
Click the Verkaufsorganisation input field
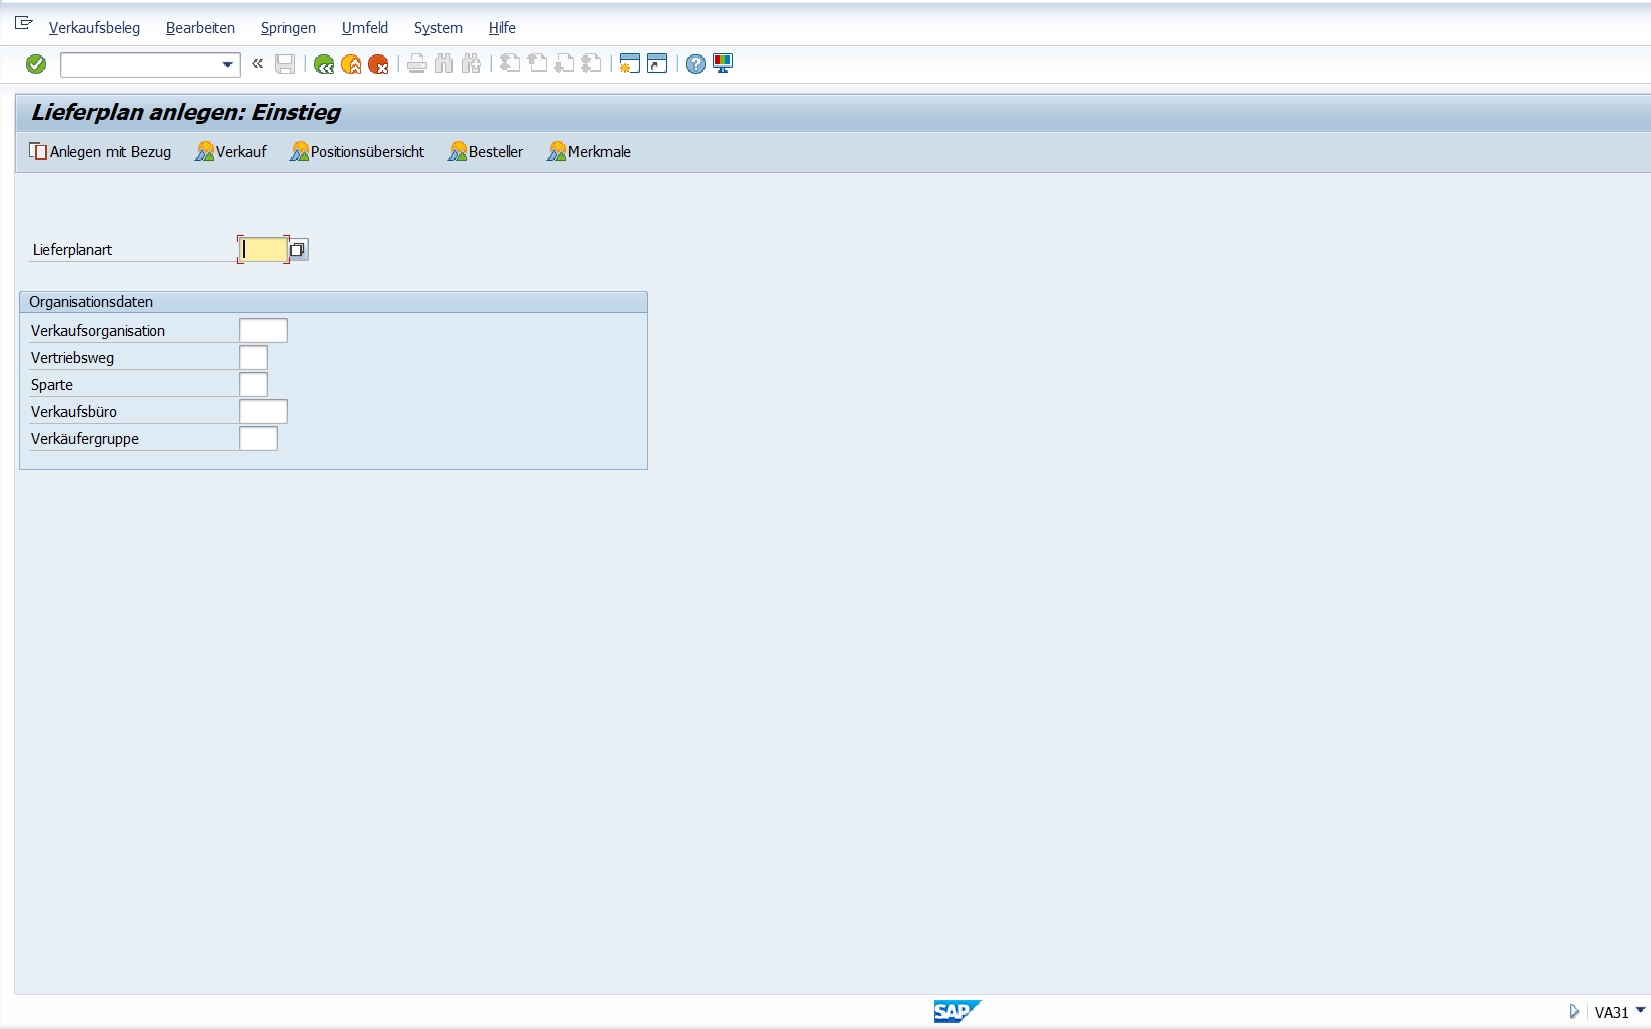tap(263, 331)
